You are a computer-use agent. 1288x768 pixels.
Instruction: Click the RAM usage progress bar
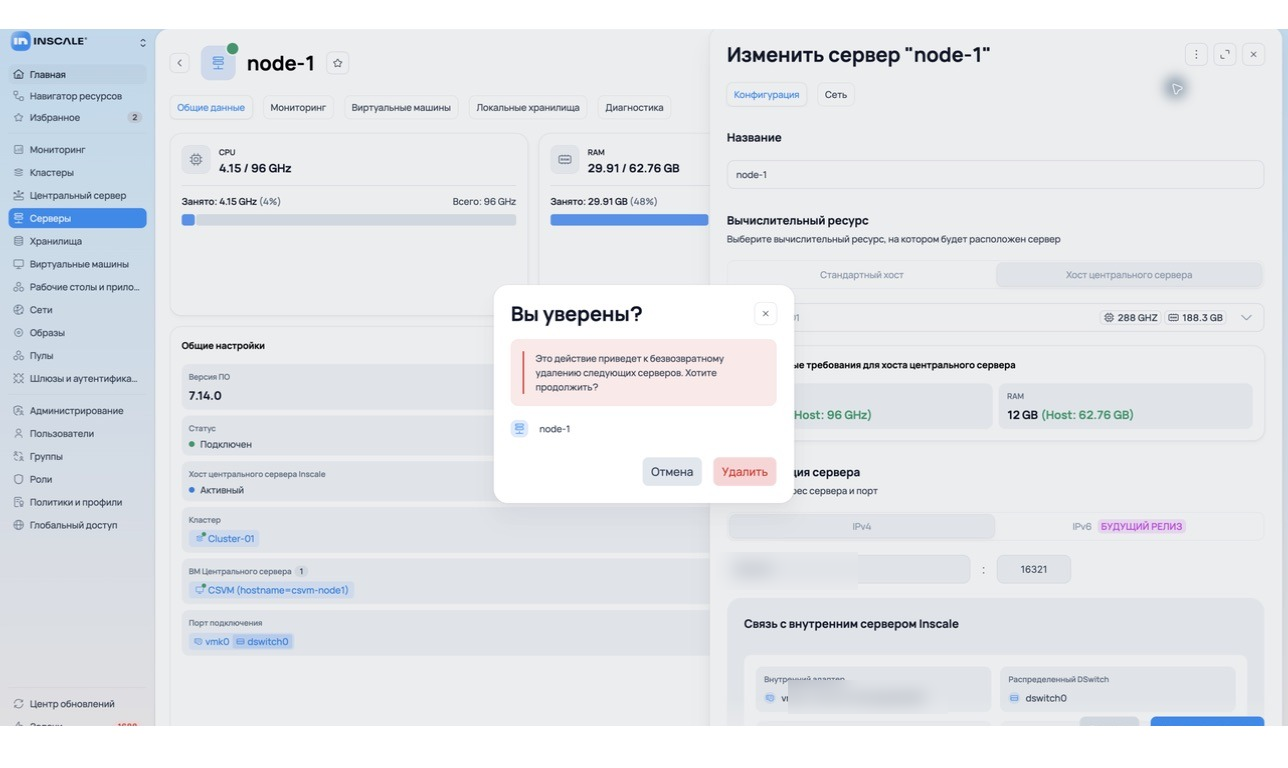coord(629,220)
